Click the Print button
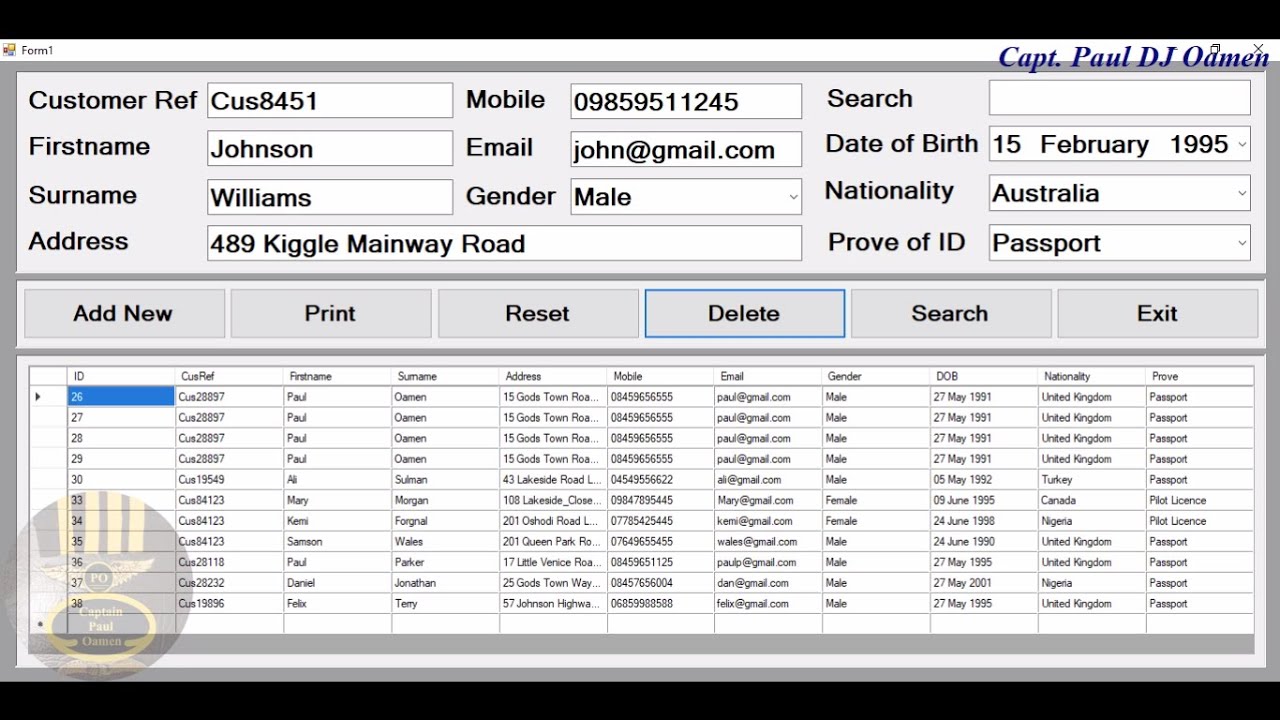 click(331, 313)
